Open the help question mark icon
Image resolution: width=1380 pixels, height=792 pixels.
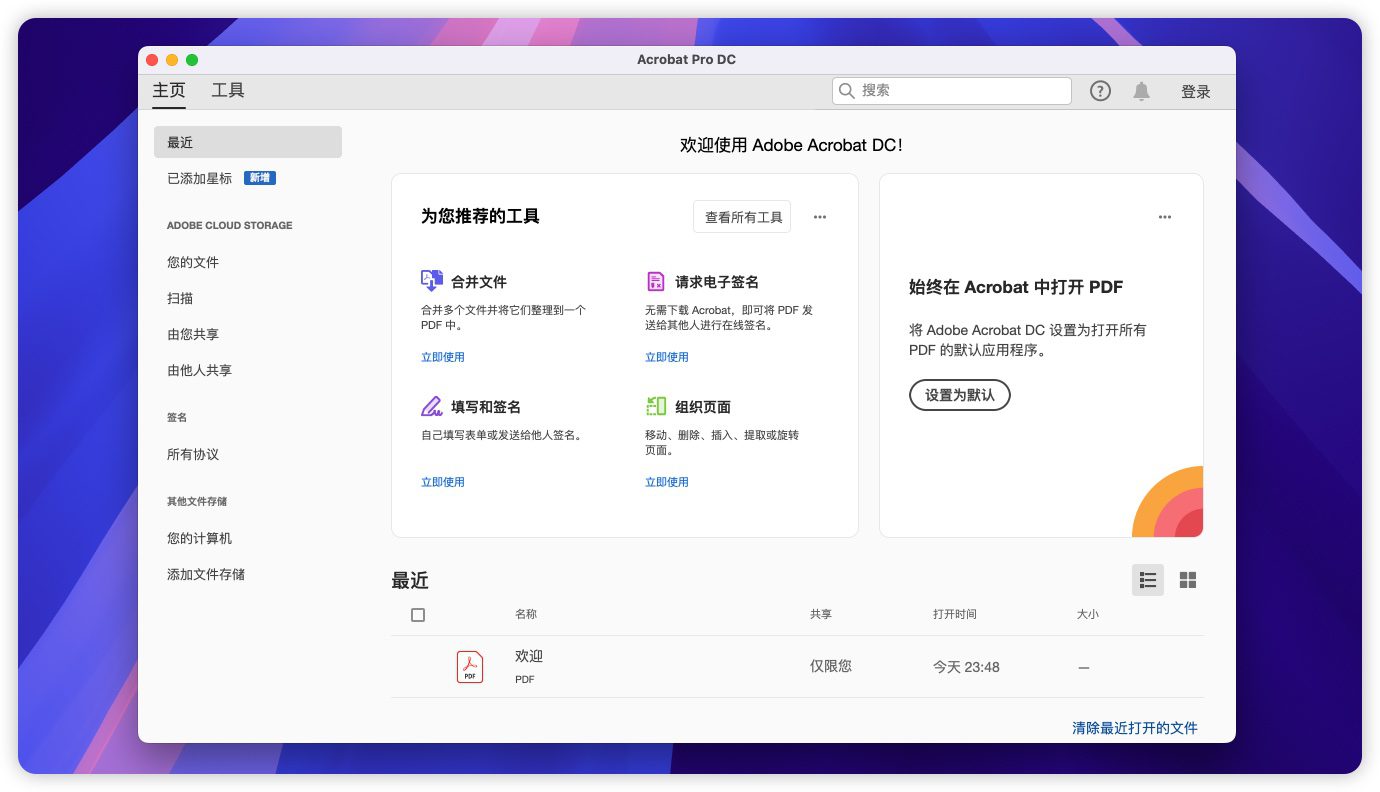coord(1100,91)
